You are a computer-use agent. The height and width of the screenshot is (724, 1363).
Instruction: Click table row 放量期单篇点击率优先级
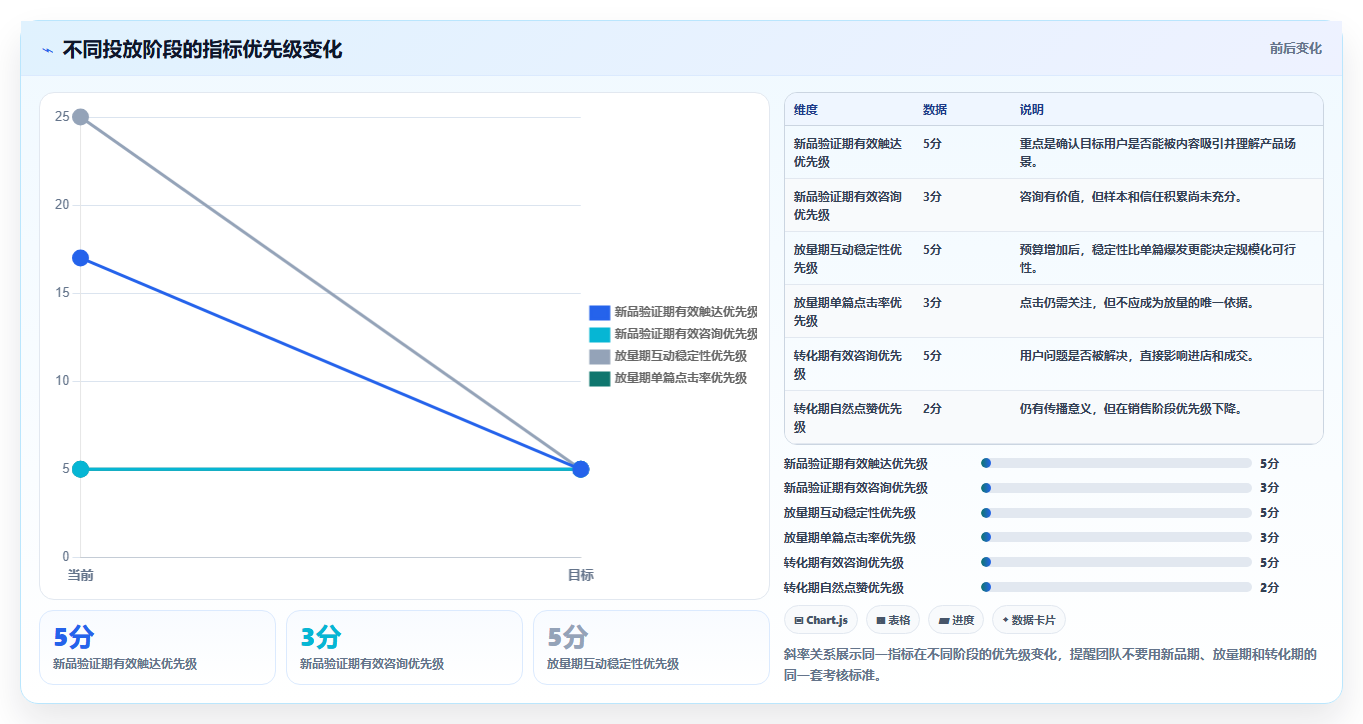coord(1054,311)
